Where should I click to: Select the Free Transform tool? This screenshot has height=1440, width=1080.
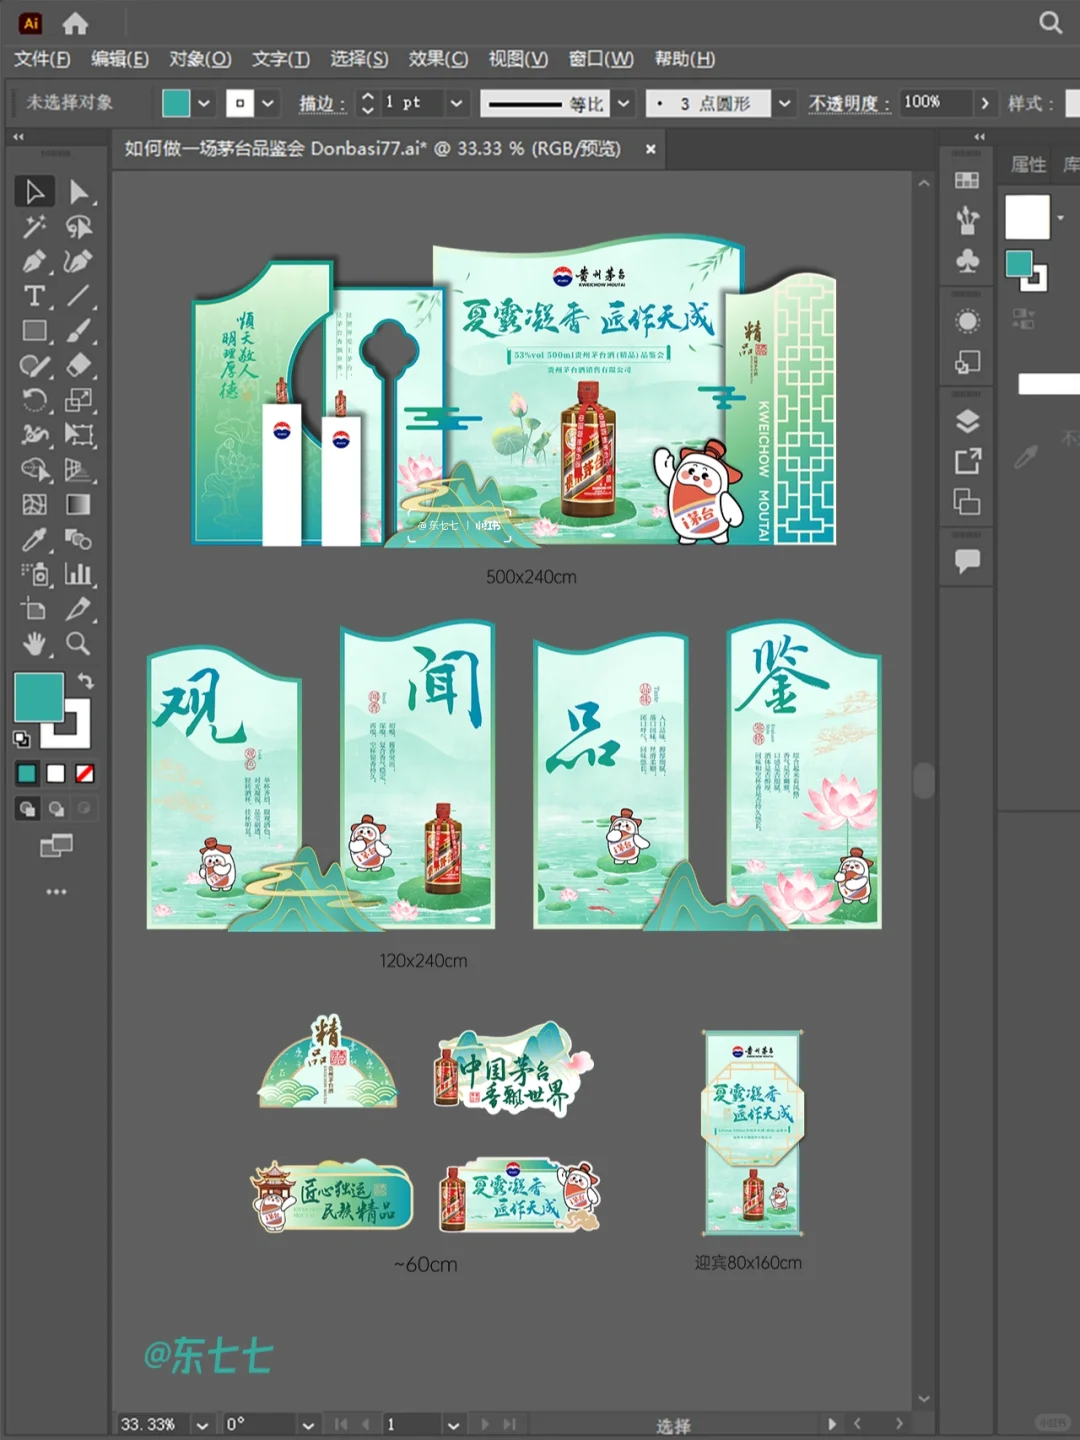[x=78, y=435]
